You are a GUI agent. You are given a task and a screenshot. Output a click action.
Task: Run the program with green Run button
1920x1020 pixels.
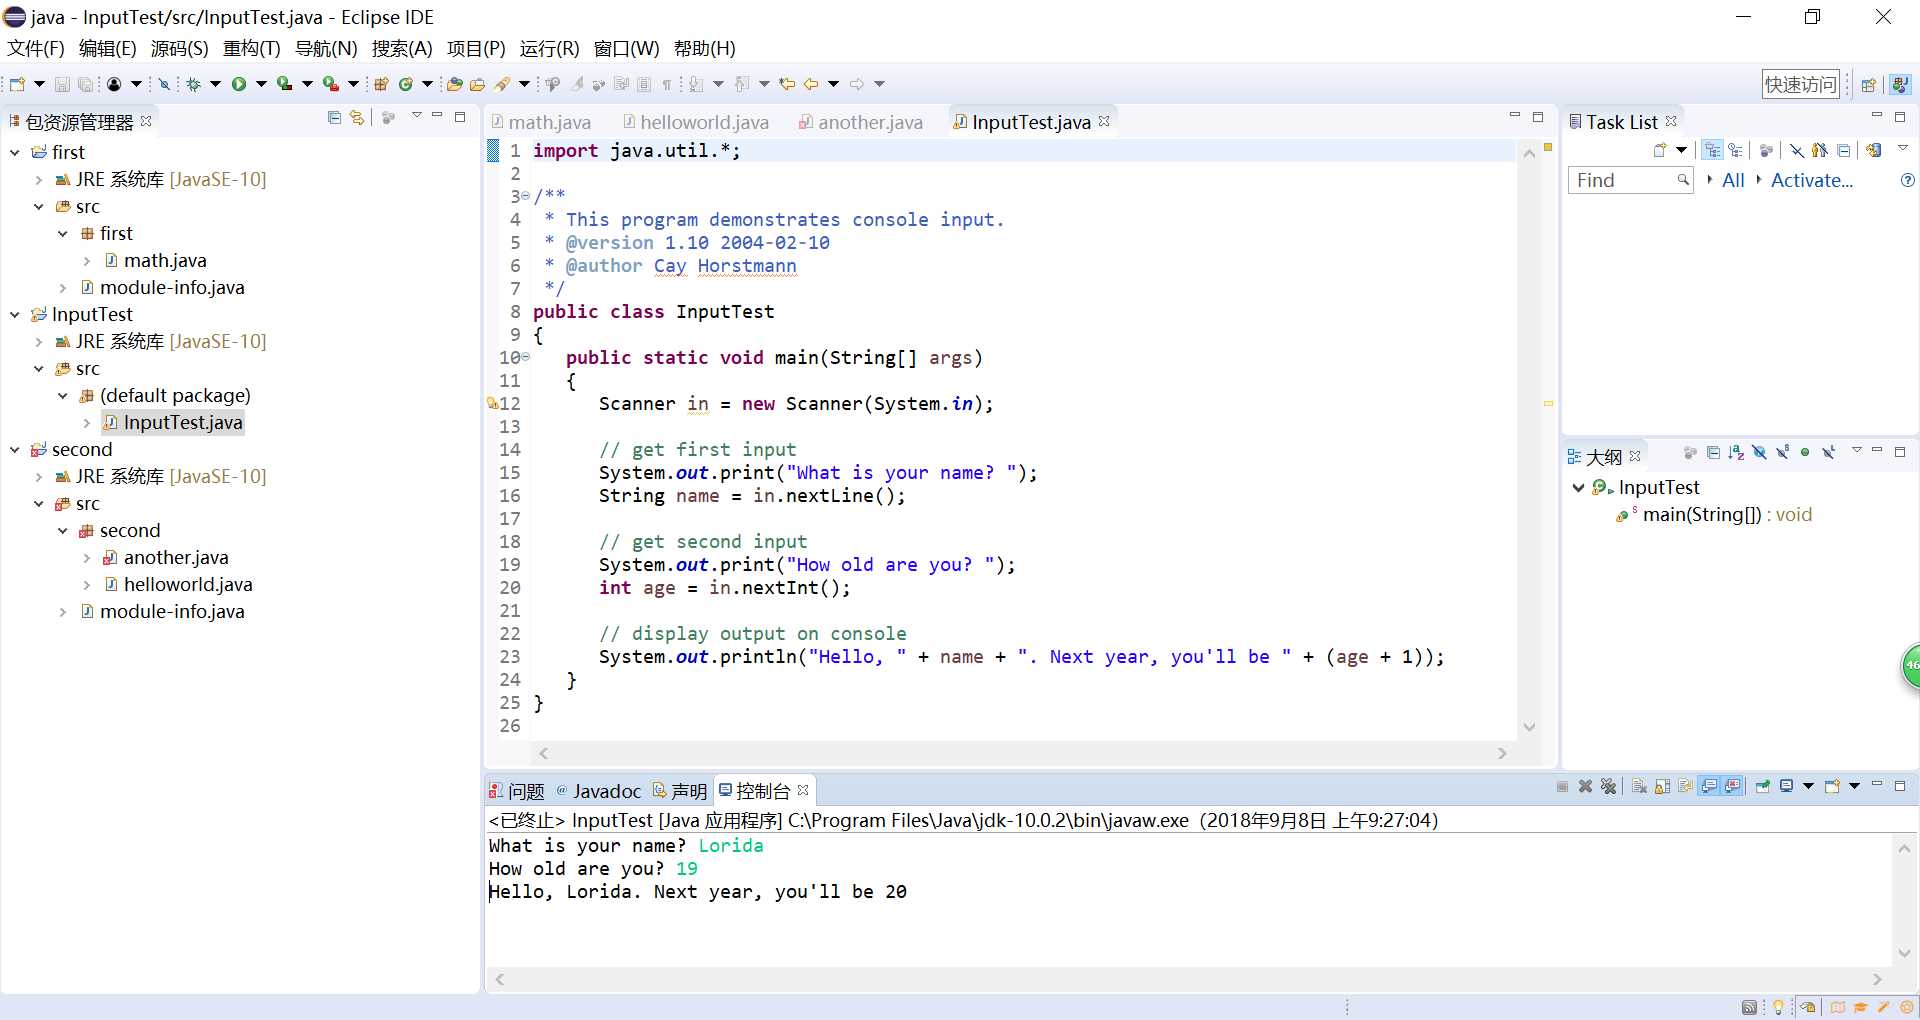coord(239,85)
